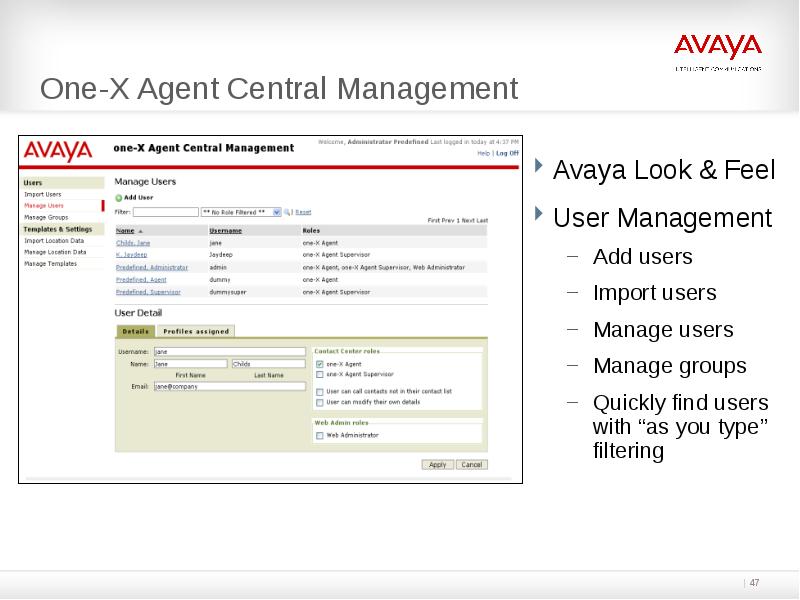Open Manage Location Data in the sidebar
This screenshot has height=600, width=800.
tap(55, 252)
